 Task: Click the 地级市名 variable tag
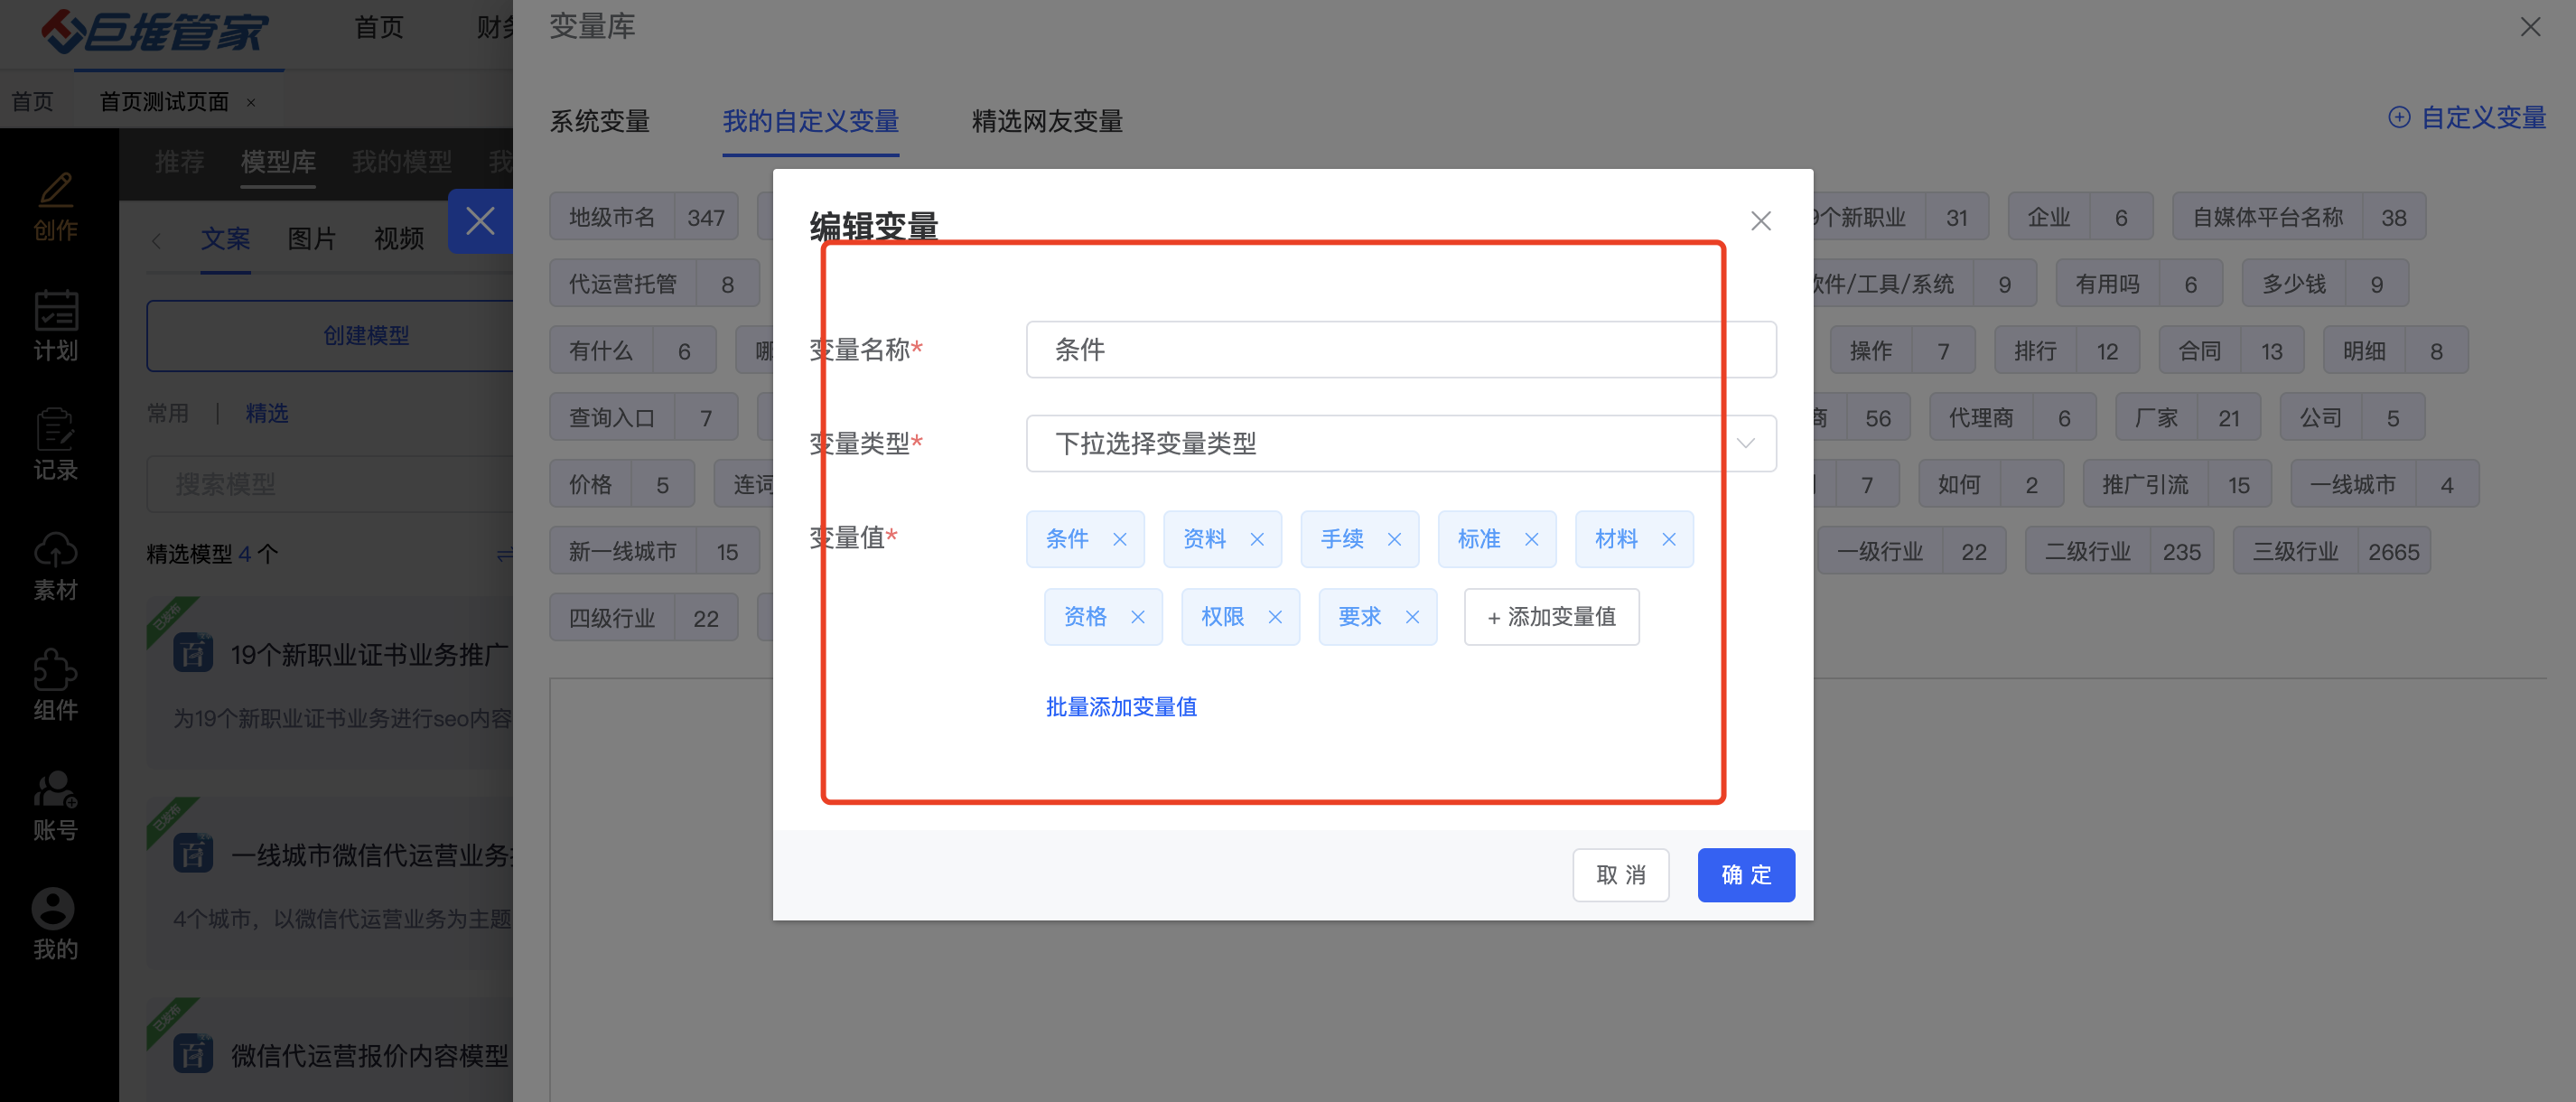[643, 217]
